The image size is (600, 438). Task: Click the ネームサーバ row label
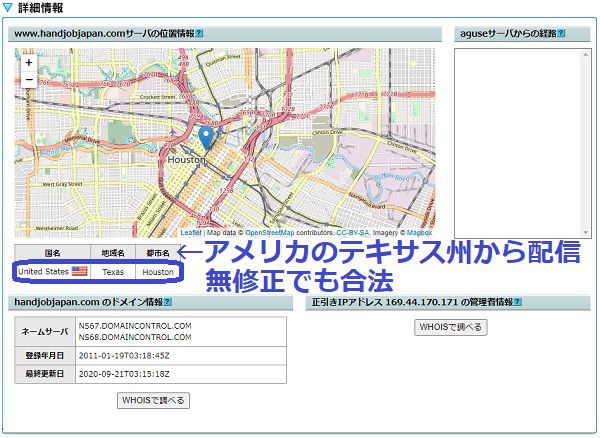[45, 332]
